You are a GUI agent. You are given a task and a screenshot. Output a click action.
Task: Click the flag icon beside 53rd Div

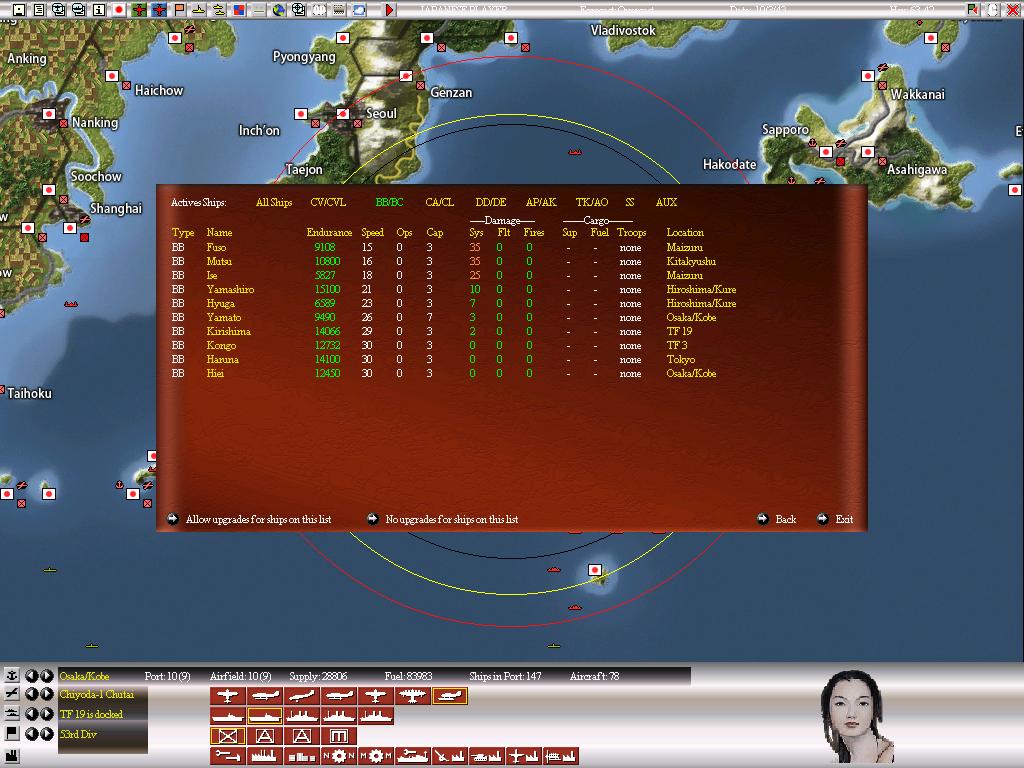(x=12, y=734)
